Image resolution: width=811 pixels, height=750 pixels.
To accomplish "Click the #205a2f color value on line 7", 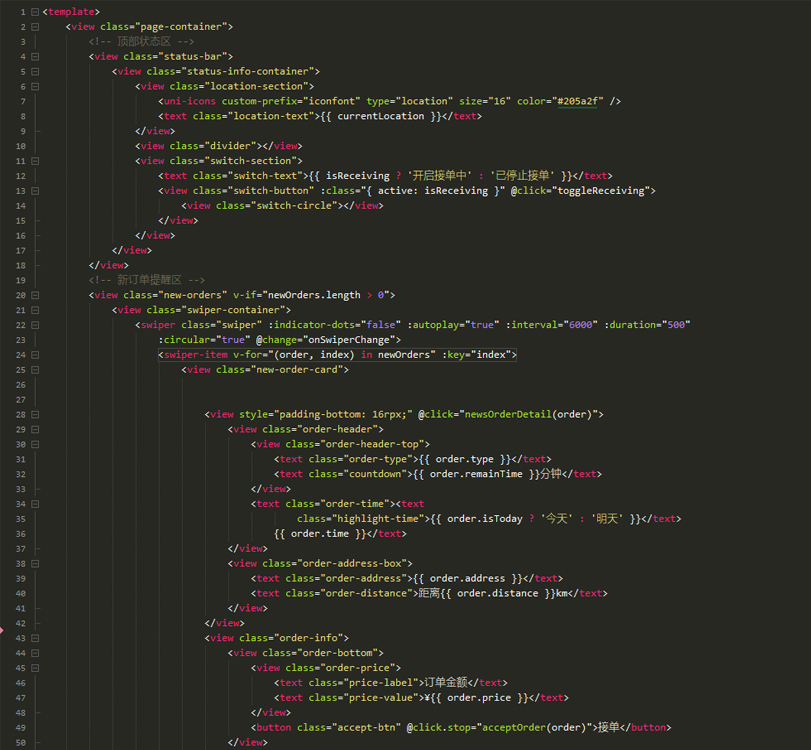I will [577, 101].
